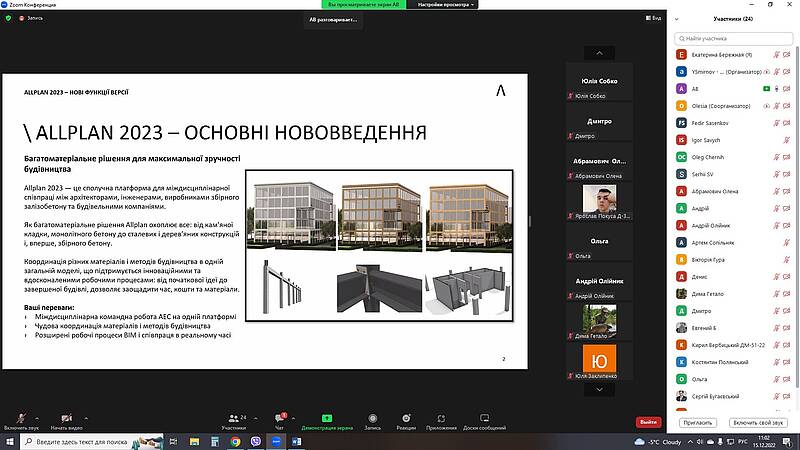Screen dimensions: 800x450
Task: Leave the meeting with Выйти button
Action: click(648, 422)
